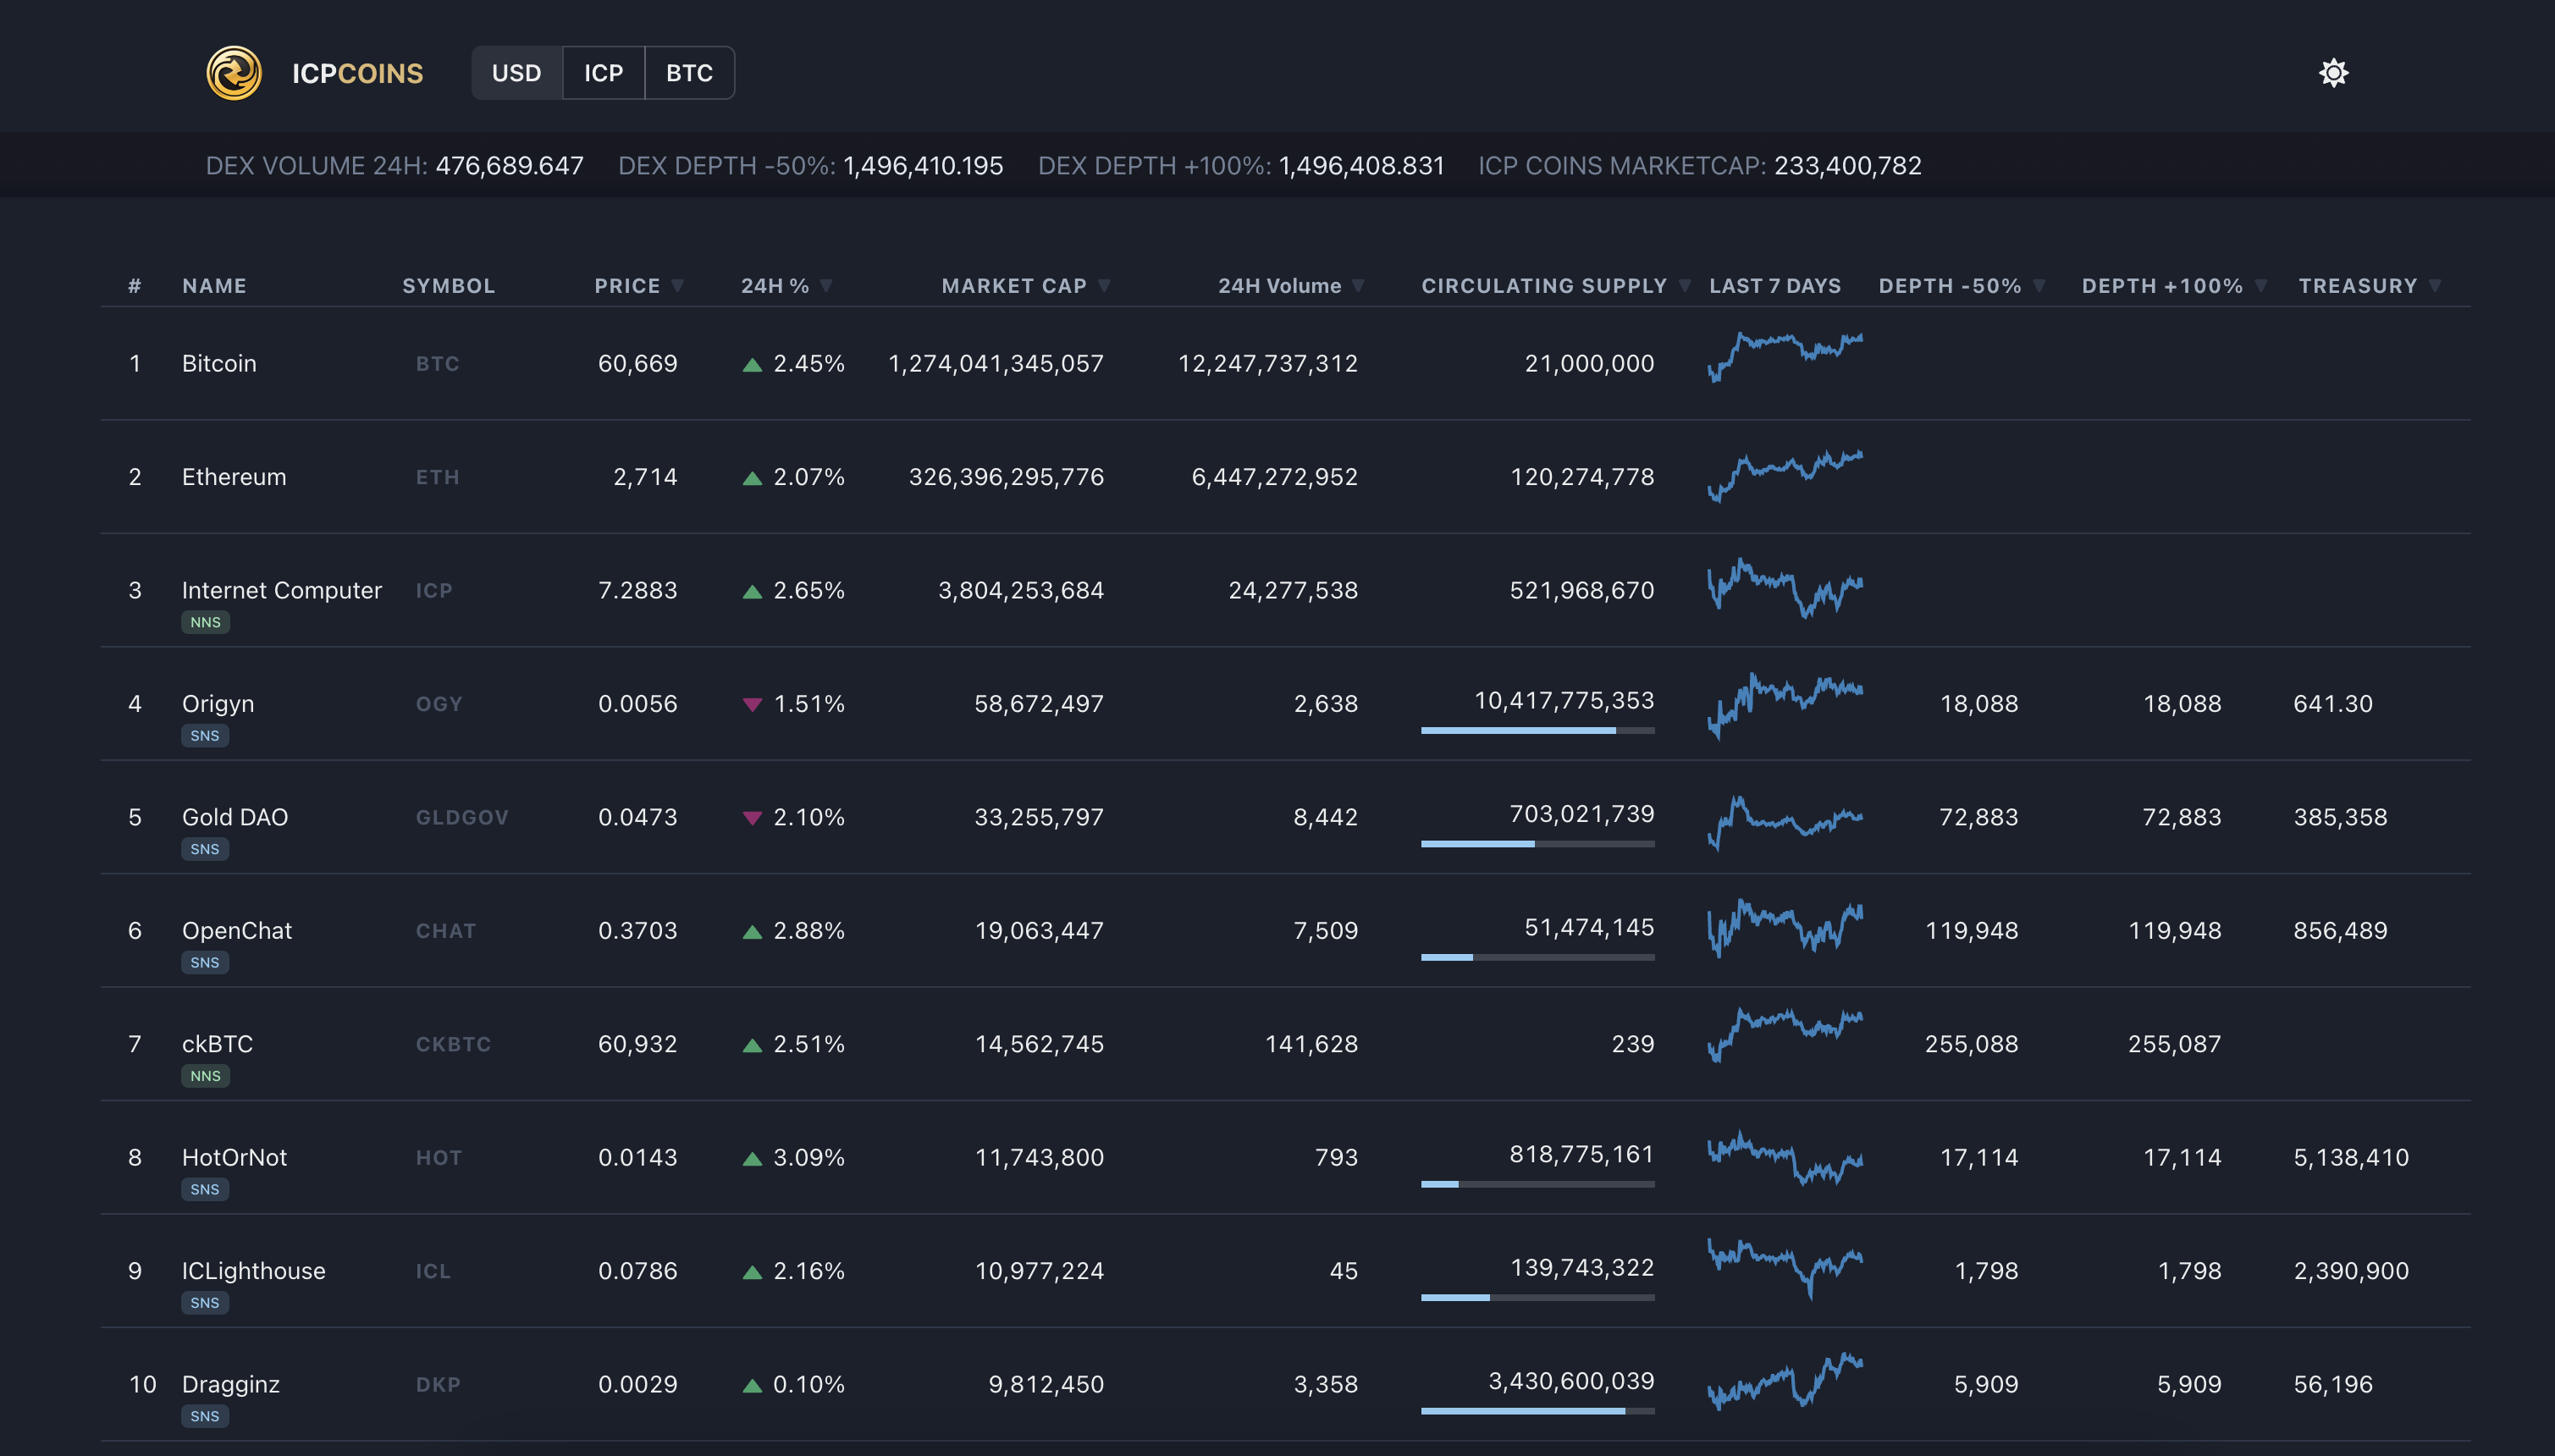Click the 24H Volume column header

click(1279, 286)
